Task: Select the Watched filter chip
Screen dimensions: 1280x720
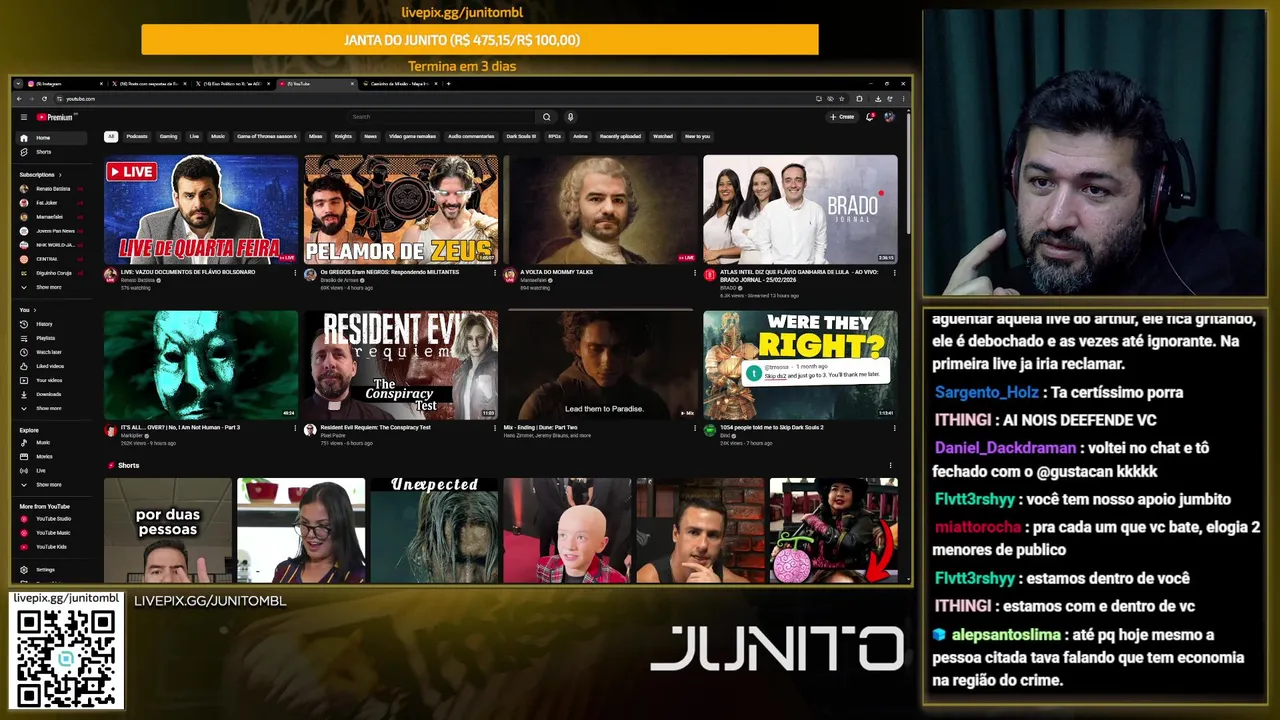Action: [663, 136]
